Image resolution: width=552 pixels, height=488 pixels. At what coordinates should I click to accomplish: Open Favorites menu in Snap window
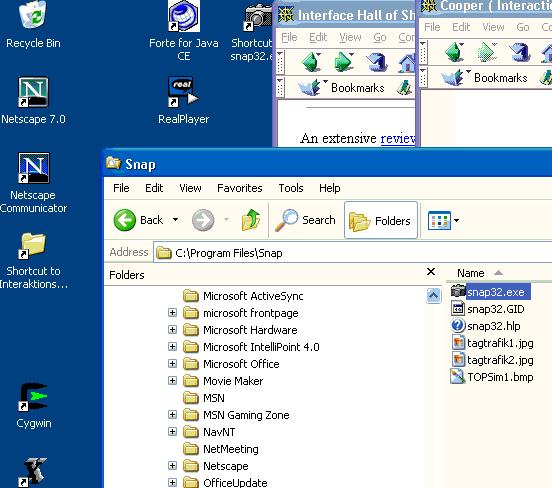coord(240,188)
